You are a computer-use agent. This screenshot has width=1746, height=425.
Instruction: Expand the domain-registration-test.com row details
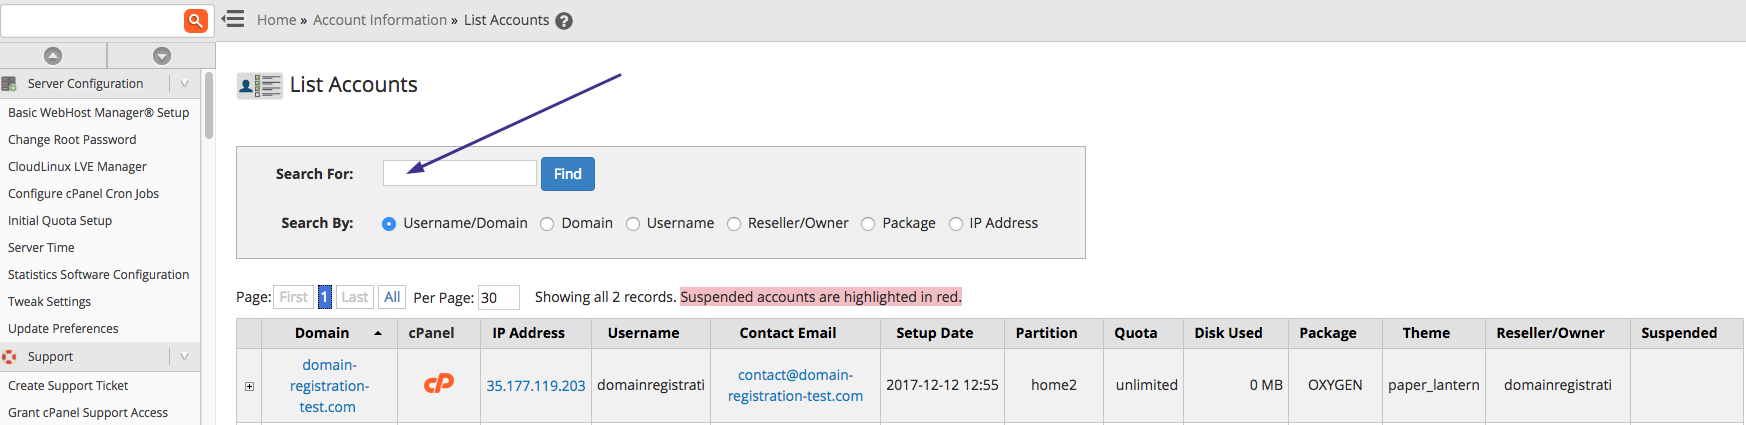point(249,386)
